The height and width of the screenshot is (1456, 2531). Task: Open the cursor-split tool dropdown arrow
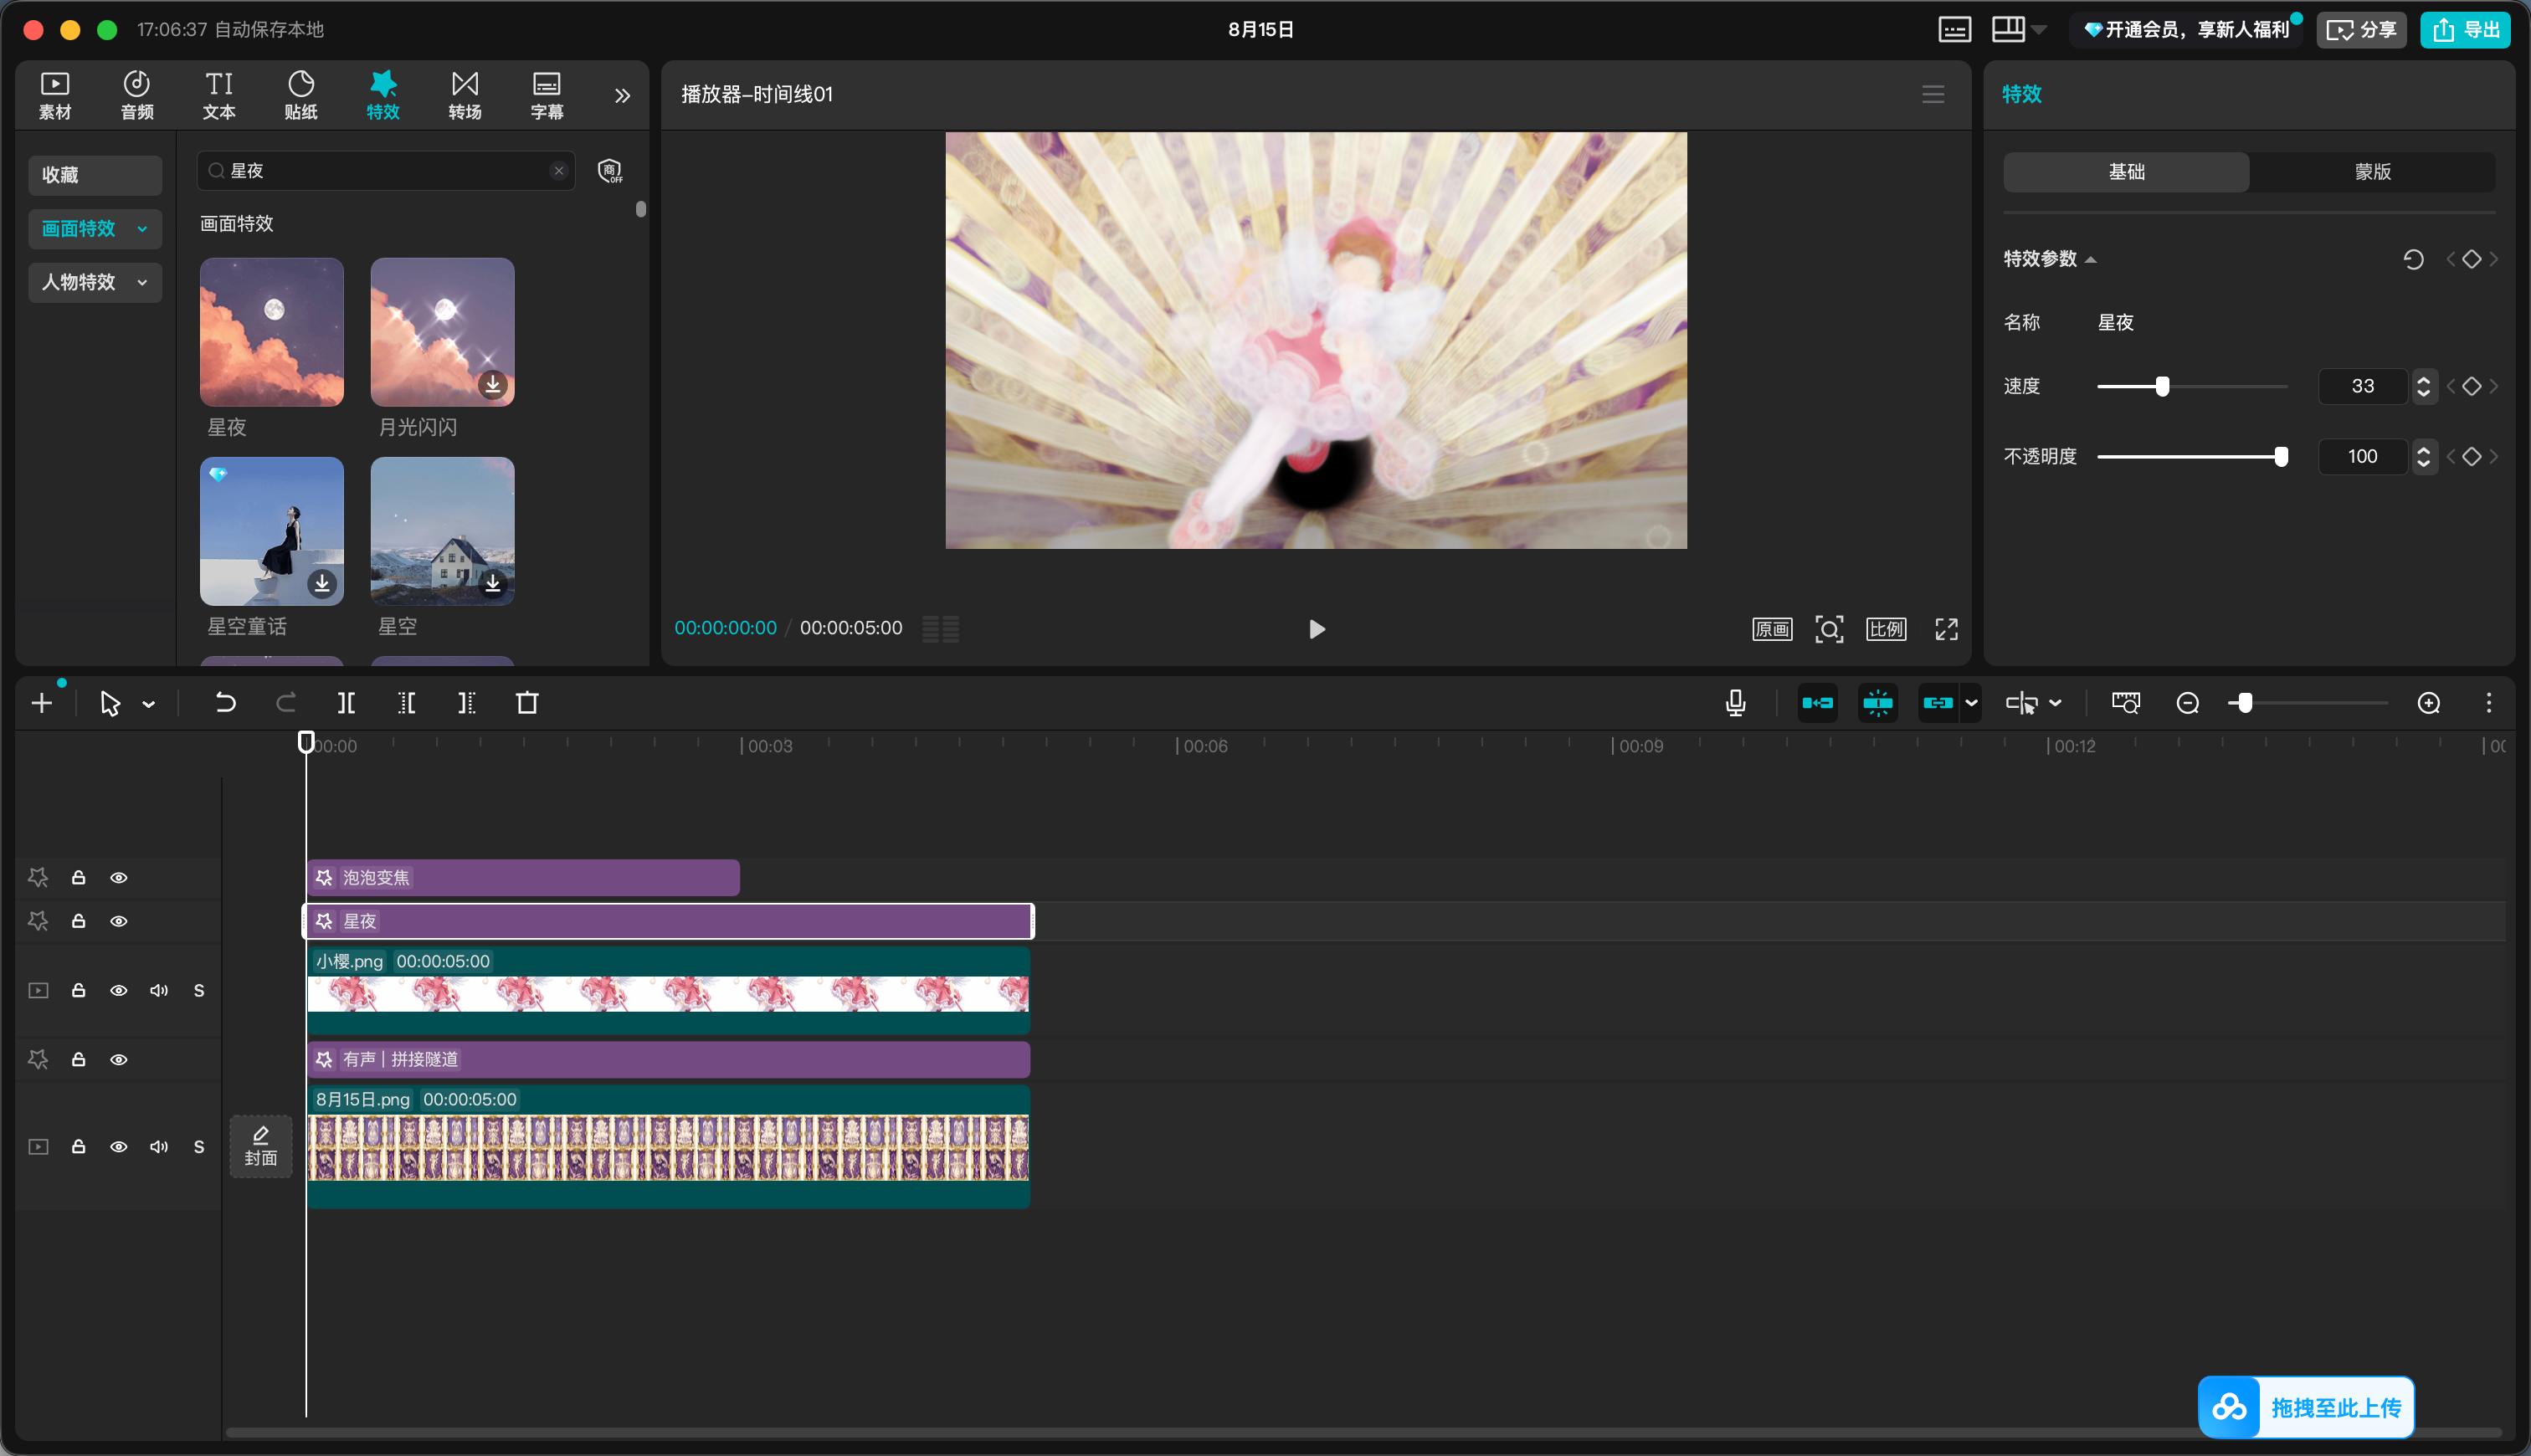pyautogui.click(x=2055, y=703)
